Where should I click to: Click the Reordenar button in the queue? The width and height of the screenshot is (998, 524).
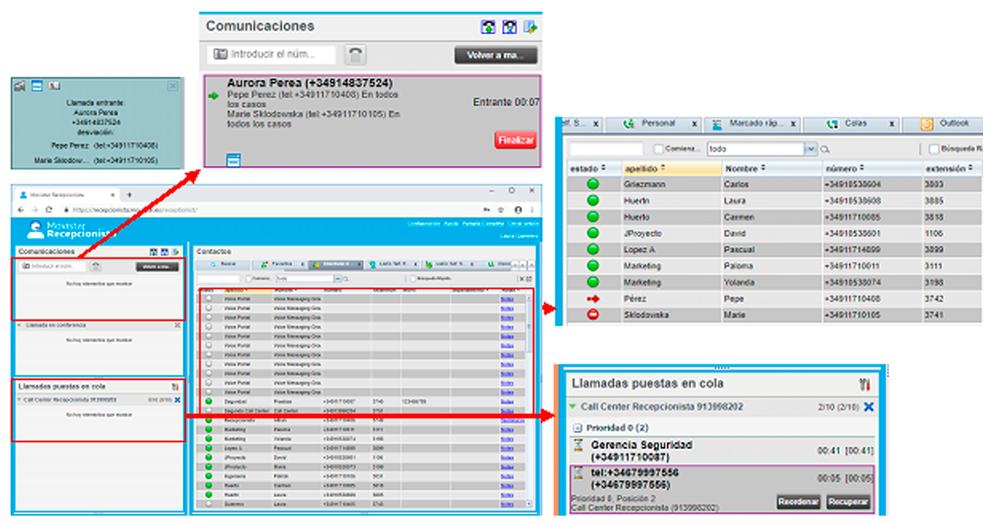tap(798, 501)
